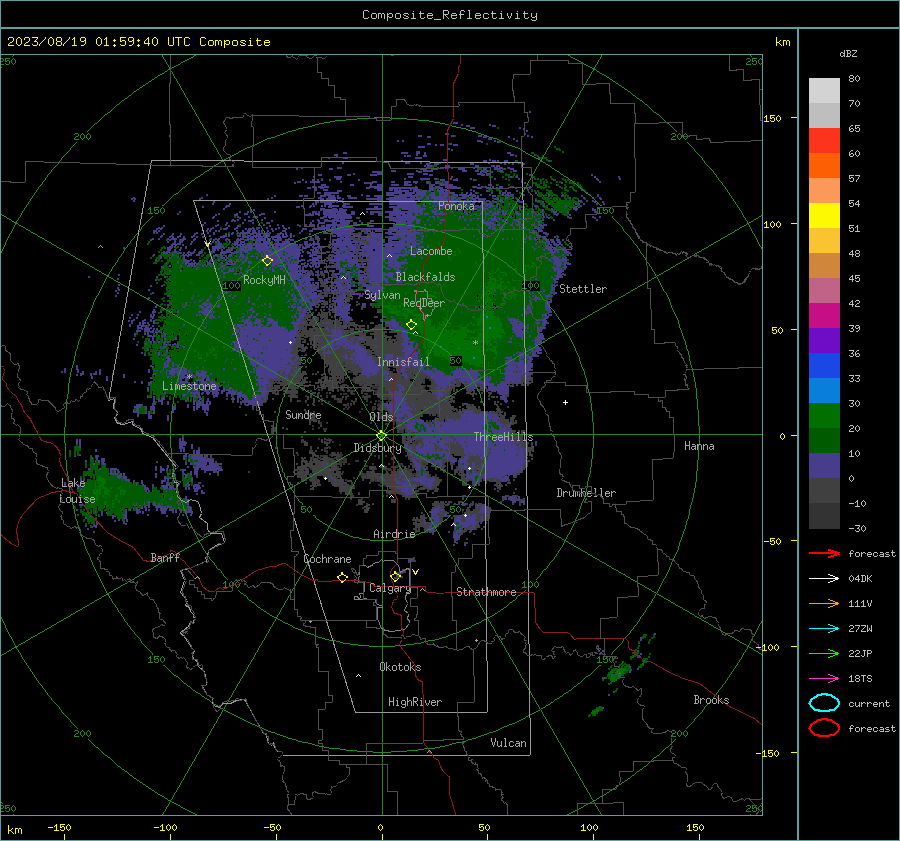The image size is (900, 841).
Task: Pick the green 22JP arrow symbol
Action: [824, 653]
